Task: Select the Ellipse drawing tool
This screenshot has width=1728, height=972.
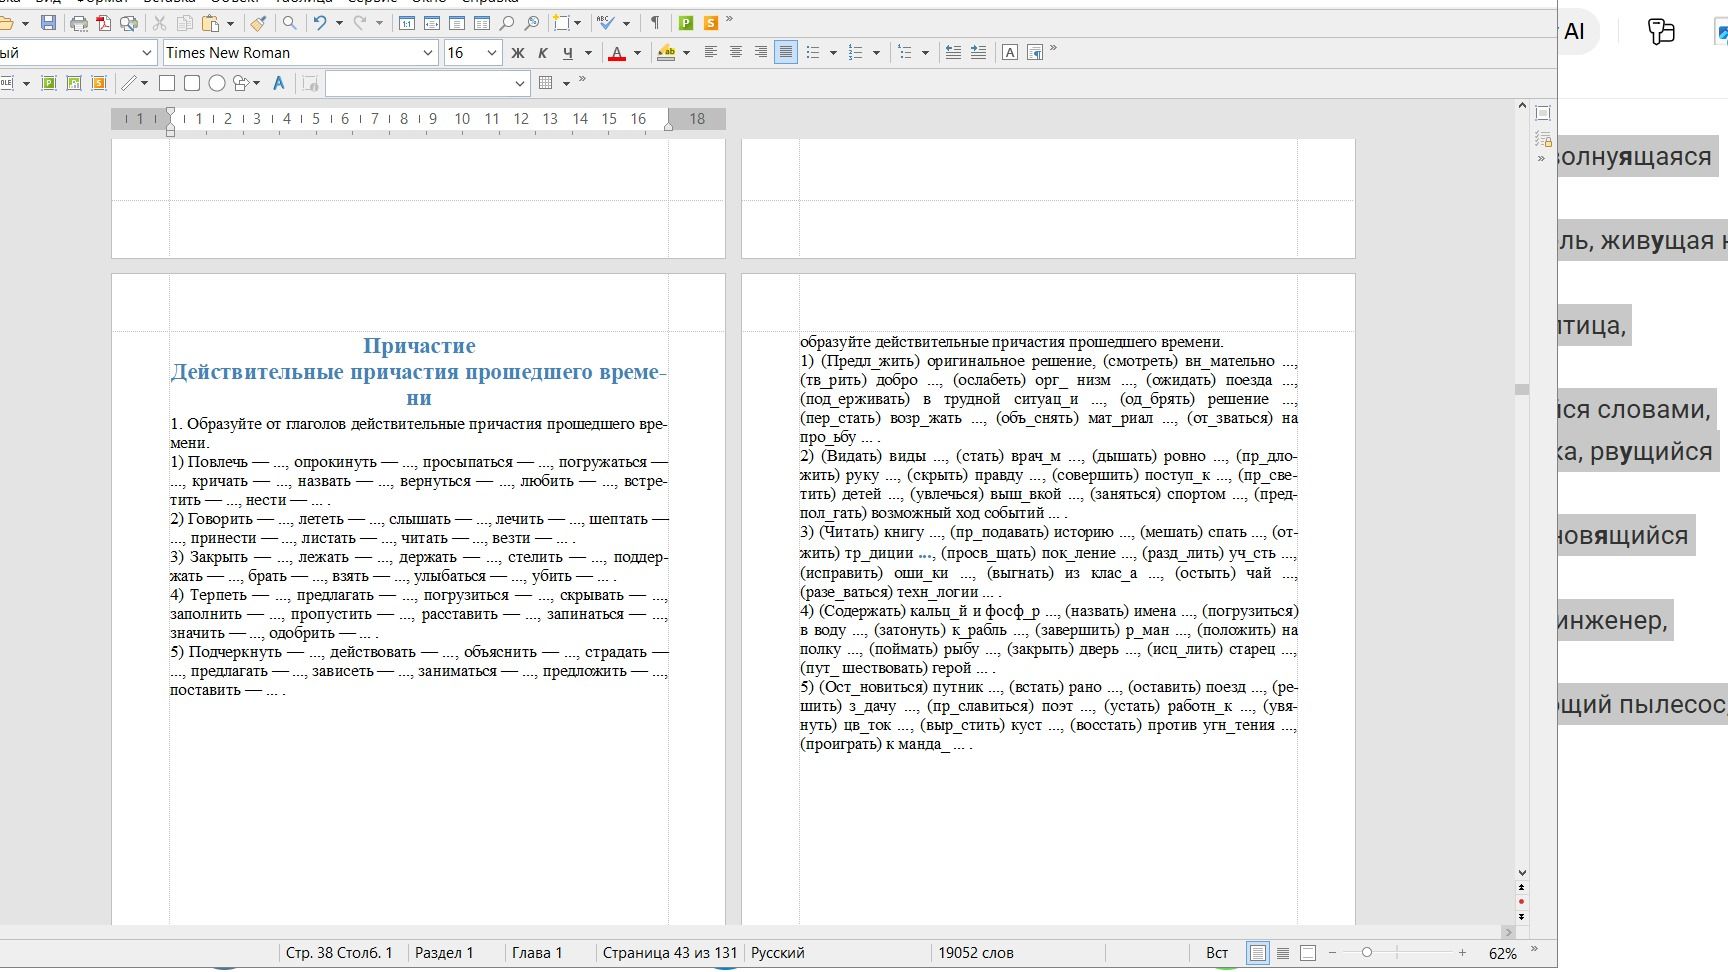Action: 216,83
